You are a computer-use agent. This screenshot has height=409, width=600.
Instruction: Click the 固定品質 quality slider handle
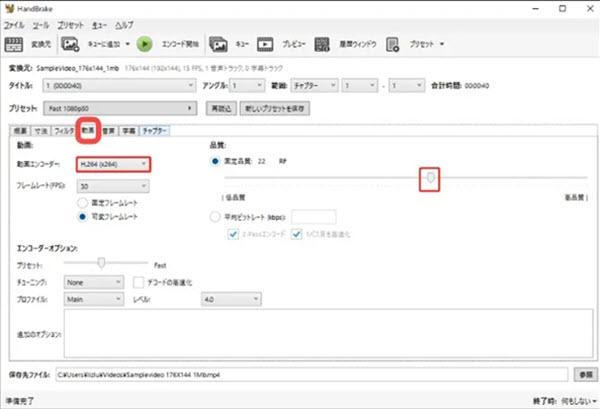[x=430, y=178]
